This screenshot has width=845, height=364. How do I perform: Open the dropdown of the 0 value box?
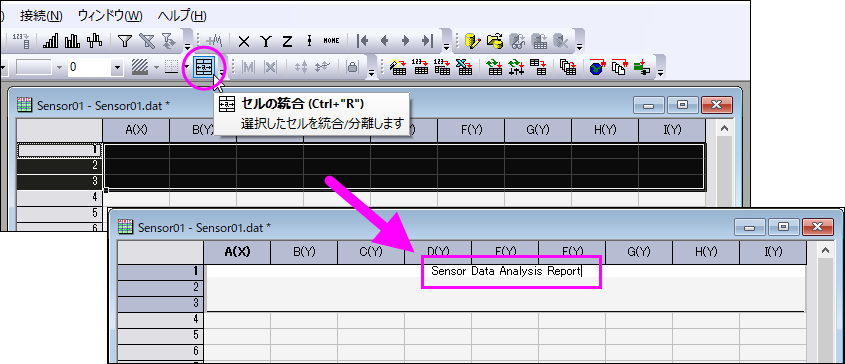coord(117,67)
